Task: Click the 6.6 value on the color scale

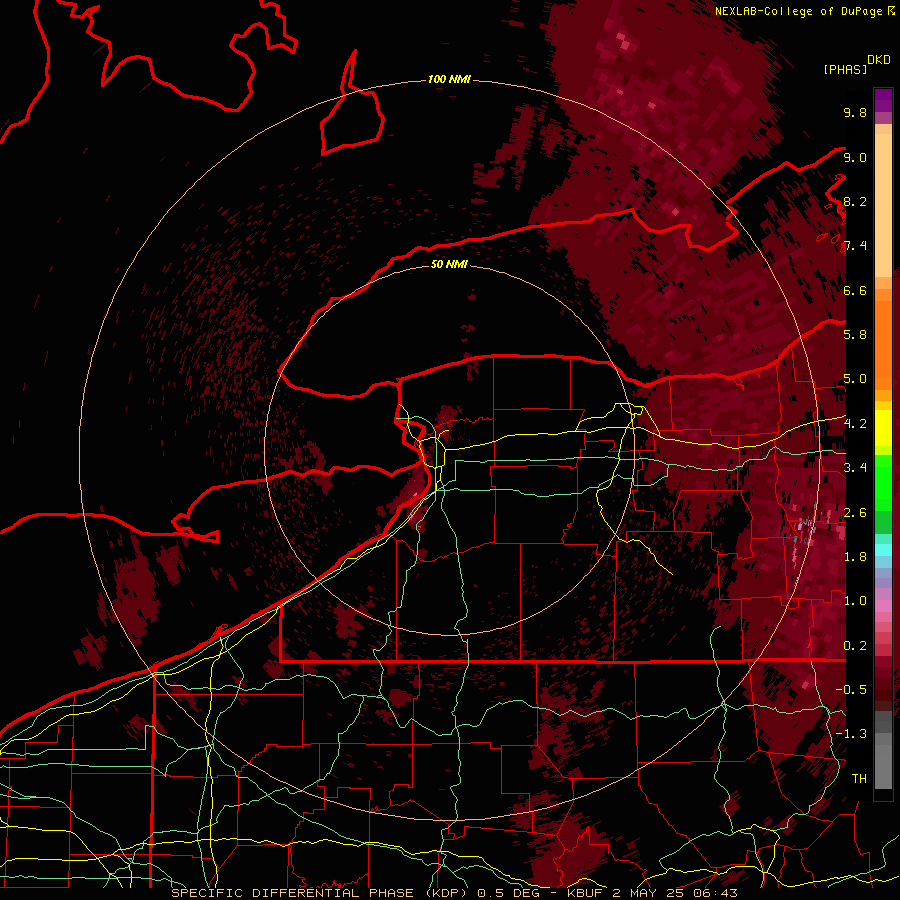Action: click(855, 290)
